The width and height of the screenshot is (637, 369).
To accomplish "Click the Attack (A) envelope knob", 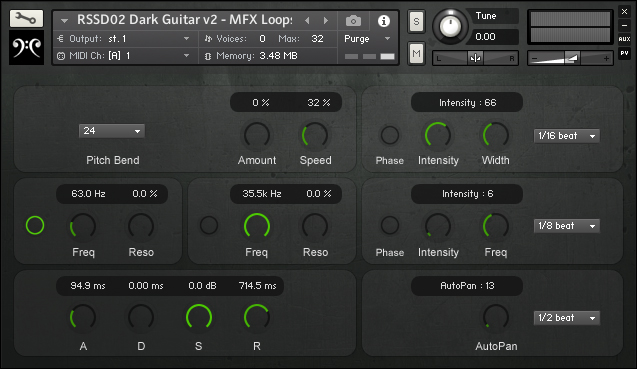I will pos(83,317).
